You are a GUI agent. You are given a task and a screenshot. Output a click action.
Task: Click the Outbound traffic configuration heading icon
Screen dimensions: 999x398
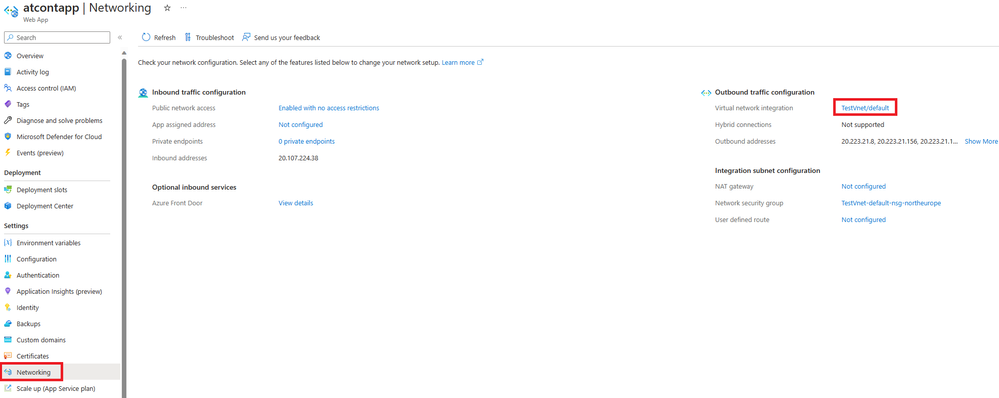(706, 92)
